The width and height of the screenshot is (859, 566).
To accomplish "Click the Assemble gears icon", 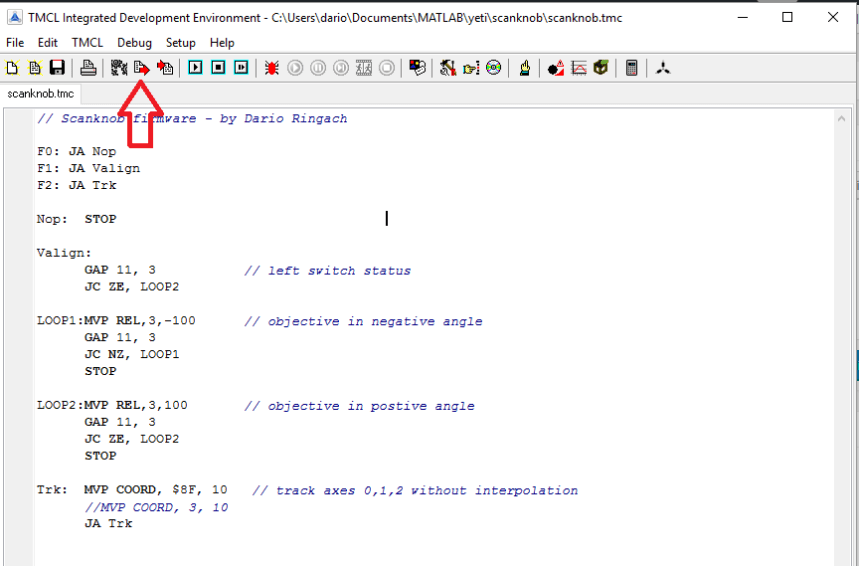I will coord(119,68).
